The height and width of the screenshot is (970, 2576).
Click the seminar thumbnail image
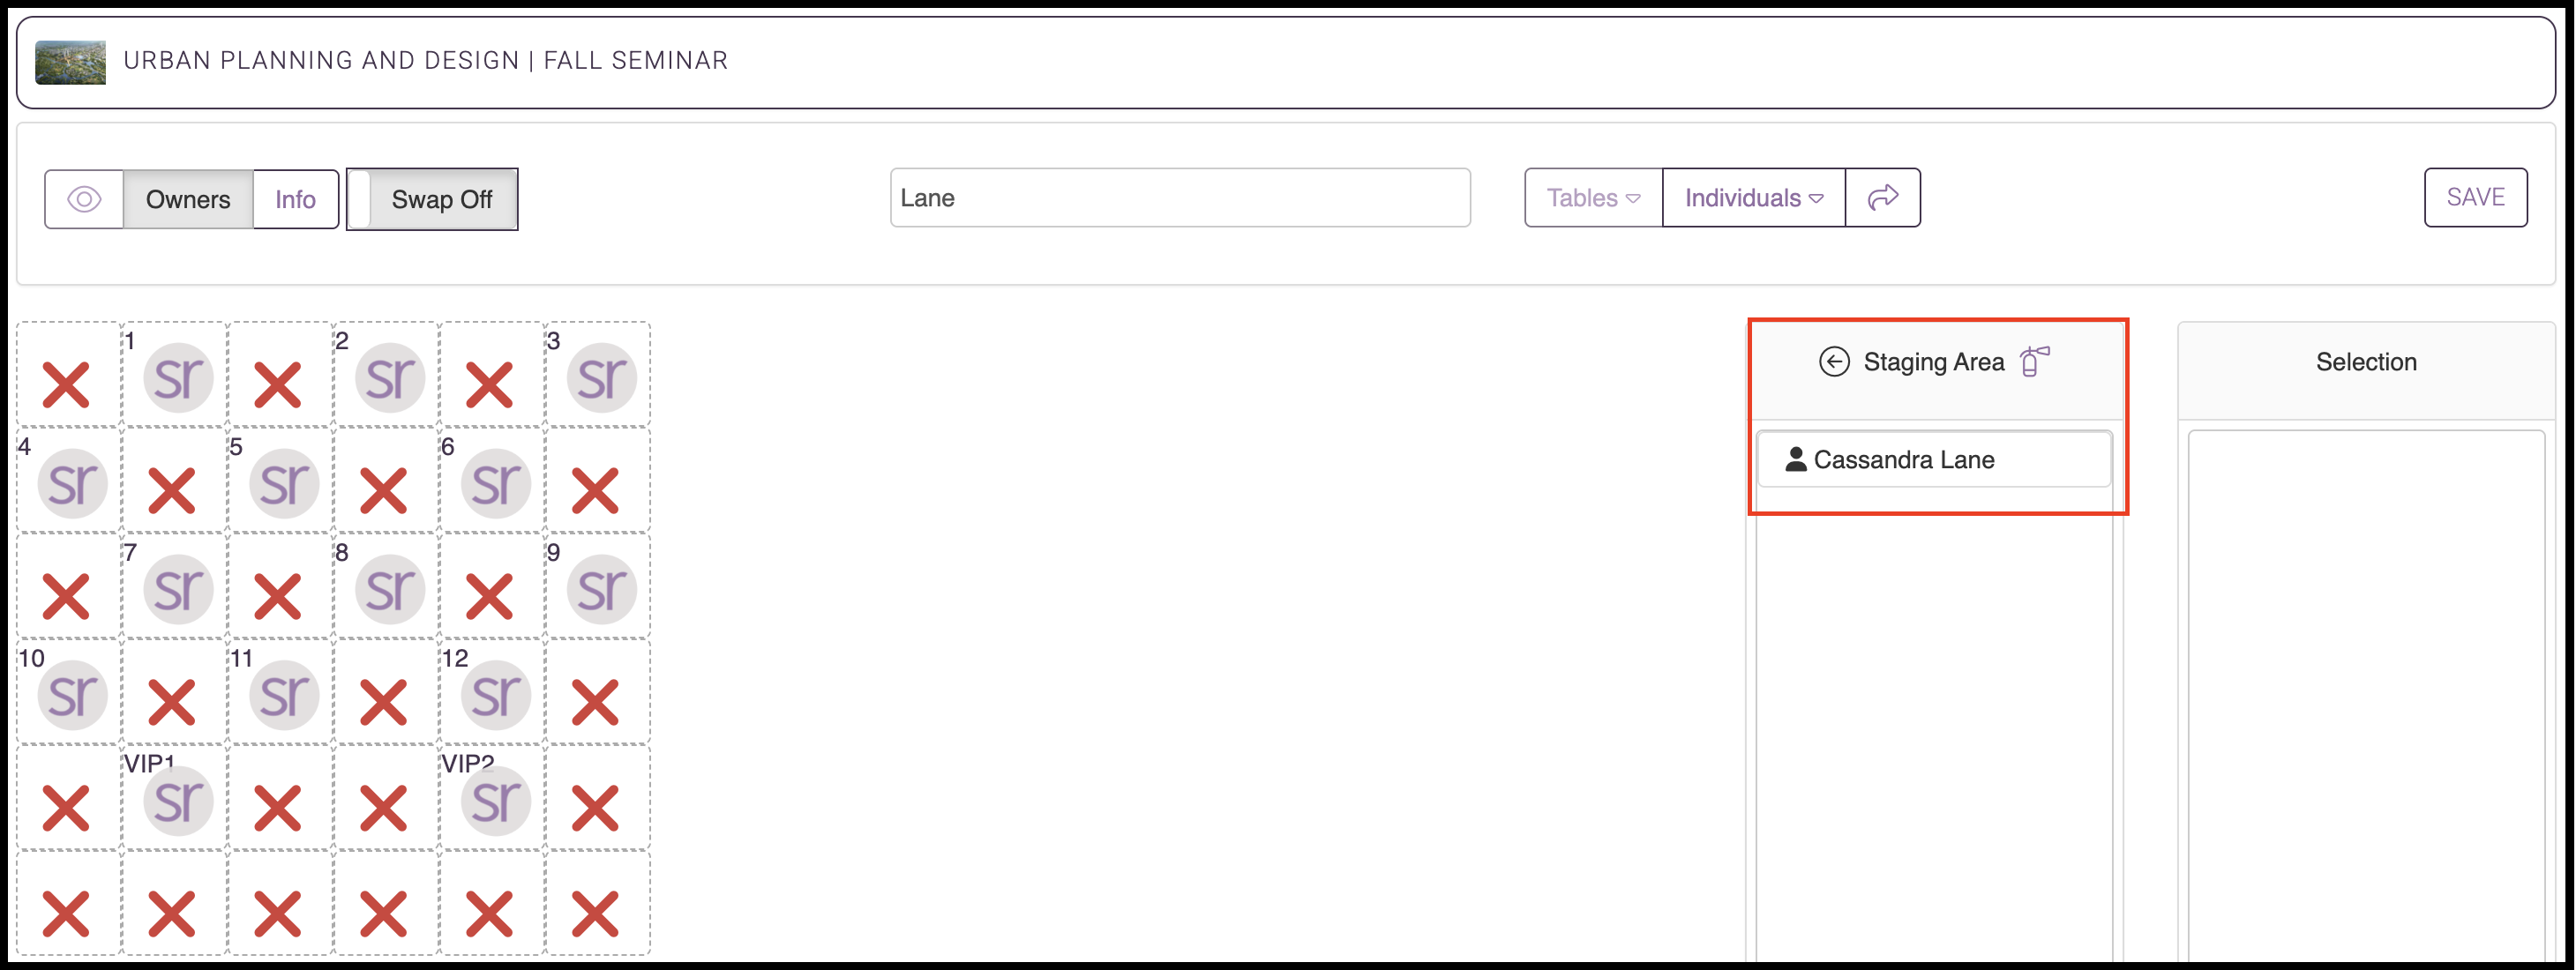[x=70, y=62]
